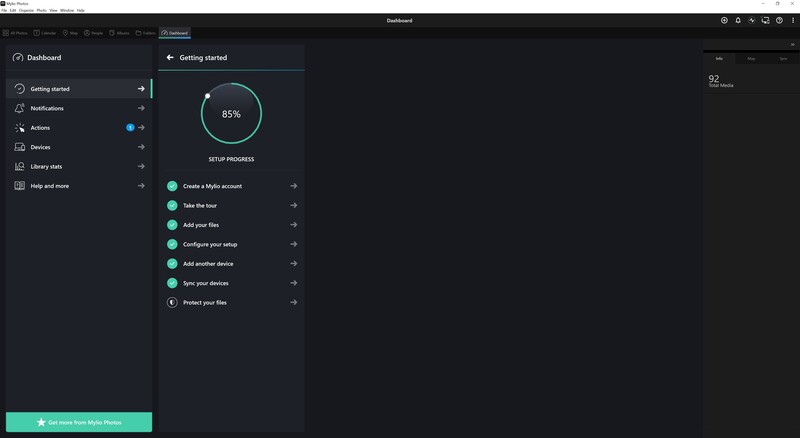Switch to the Info tab in right panel
The image size is (800, 438).
click(x=719, y=59)
